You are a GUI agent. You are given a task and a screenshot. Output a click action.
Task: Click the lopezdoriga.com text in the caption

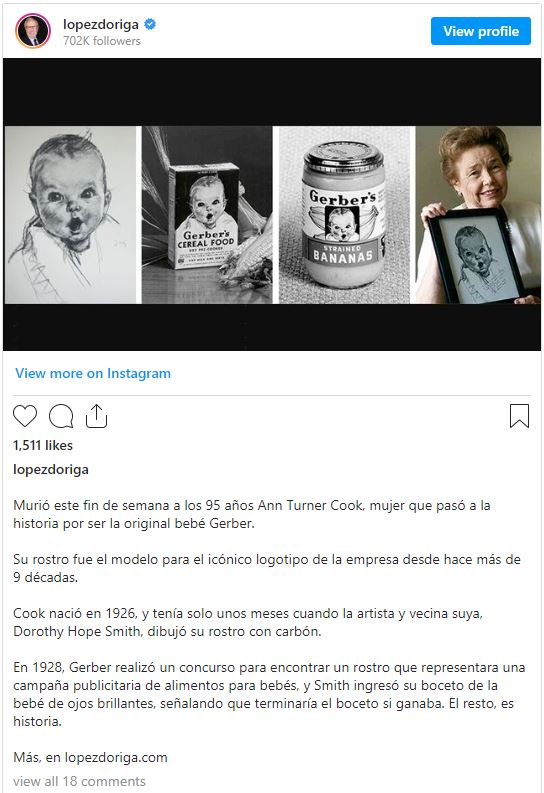(116, 757)
